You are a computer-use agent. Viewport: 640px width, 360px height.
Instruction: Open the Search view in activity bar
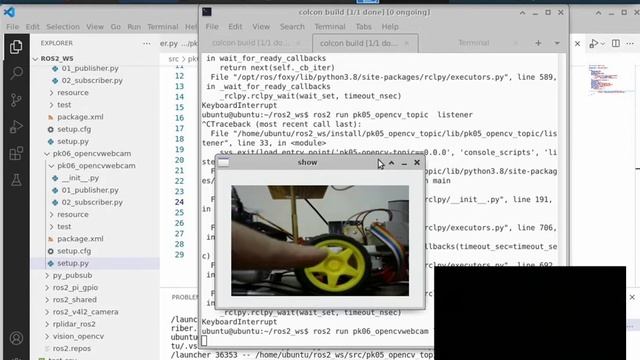tap(16, 73)
